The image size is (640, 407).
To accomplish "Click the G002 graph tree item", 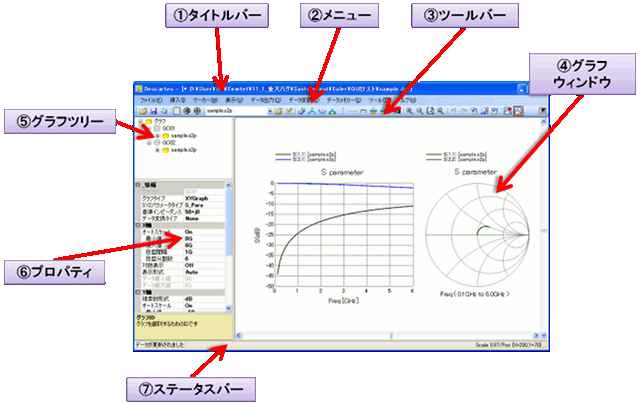I will [x=169, y=142].
